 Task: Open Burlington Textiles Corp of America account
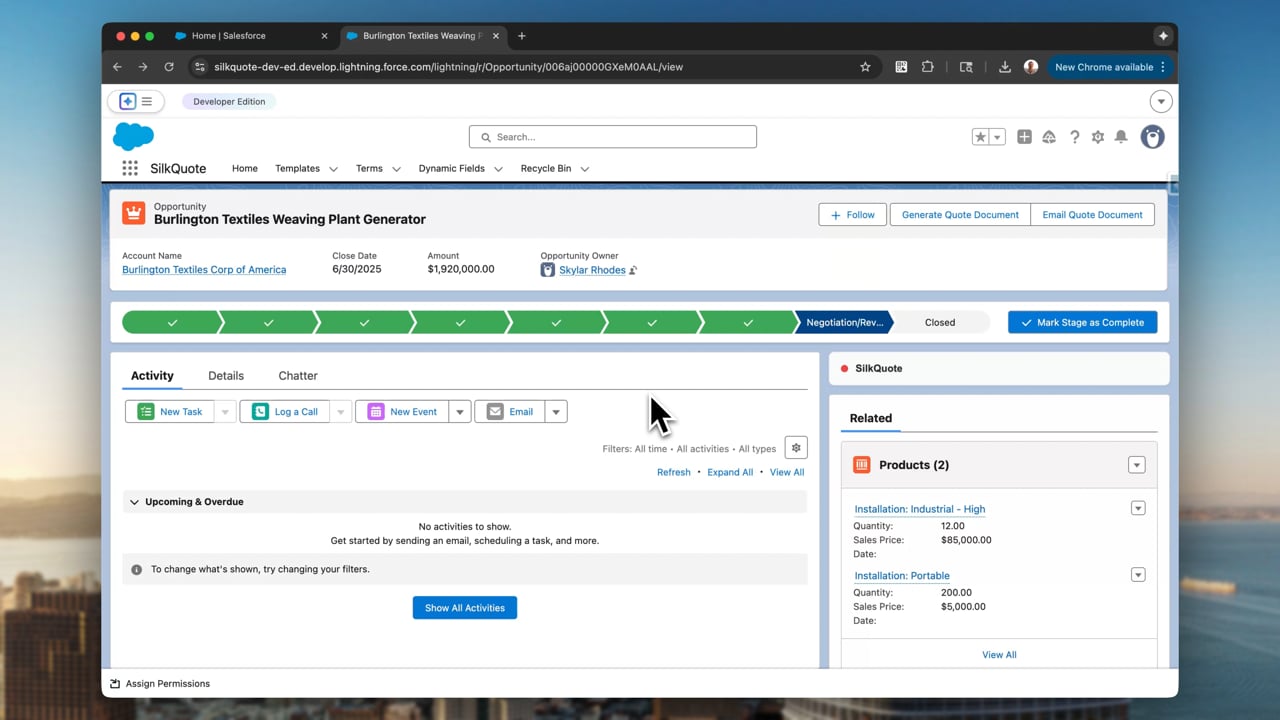point(204,270)
